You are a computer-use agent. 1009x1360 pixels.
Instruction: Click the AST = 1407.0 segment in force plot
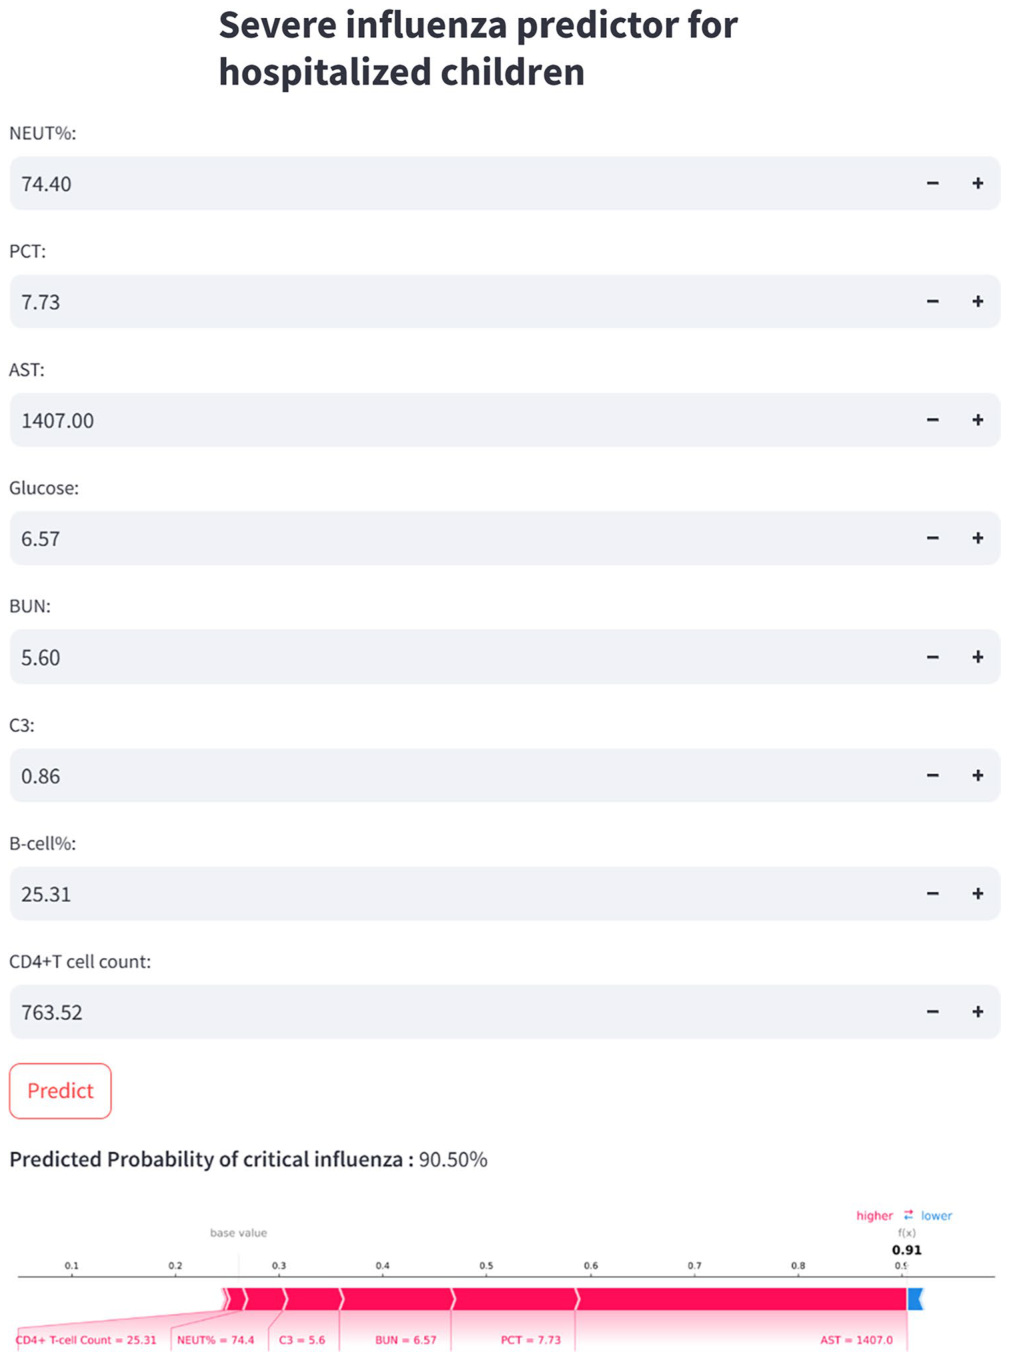click(x=742, y=1299)
